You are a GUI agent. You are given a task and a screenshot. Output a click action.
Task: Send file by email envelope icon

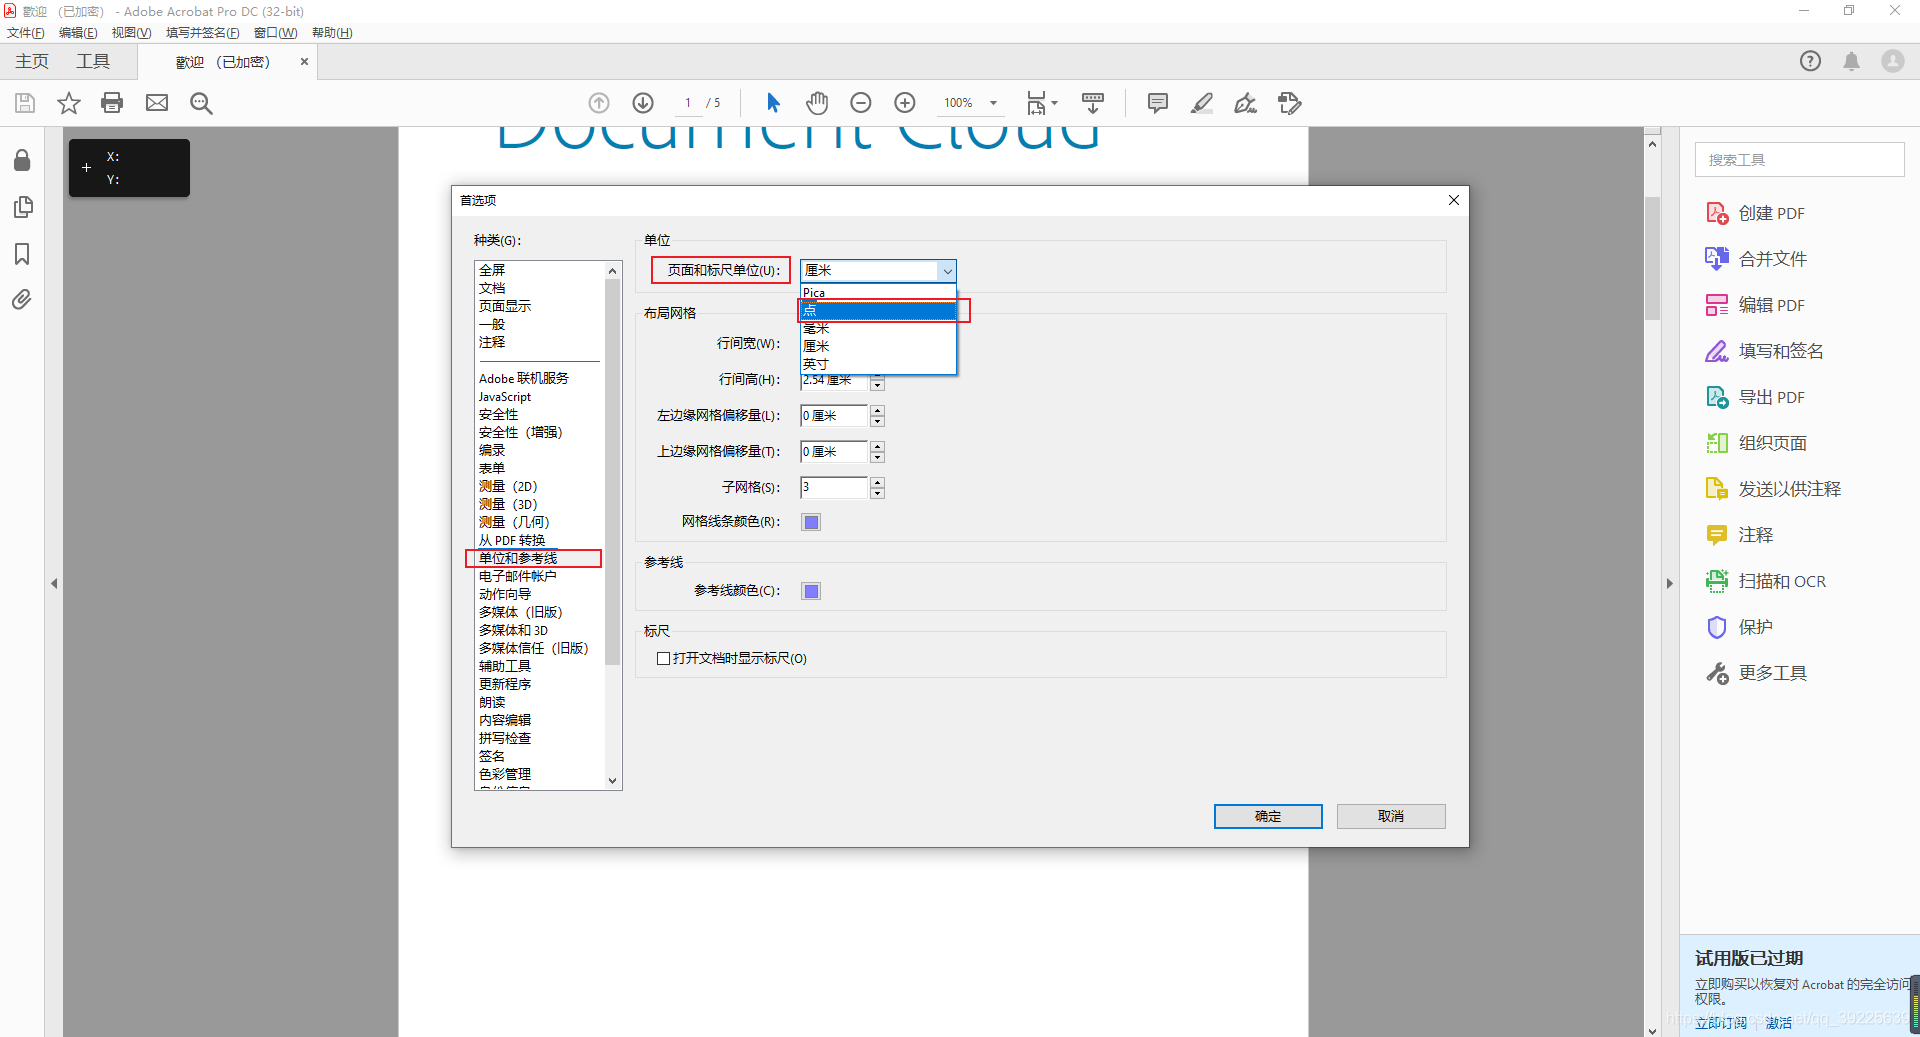[x=157, y=103]
